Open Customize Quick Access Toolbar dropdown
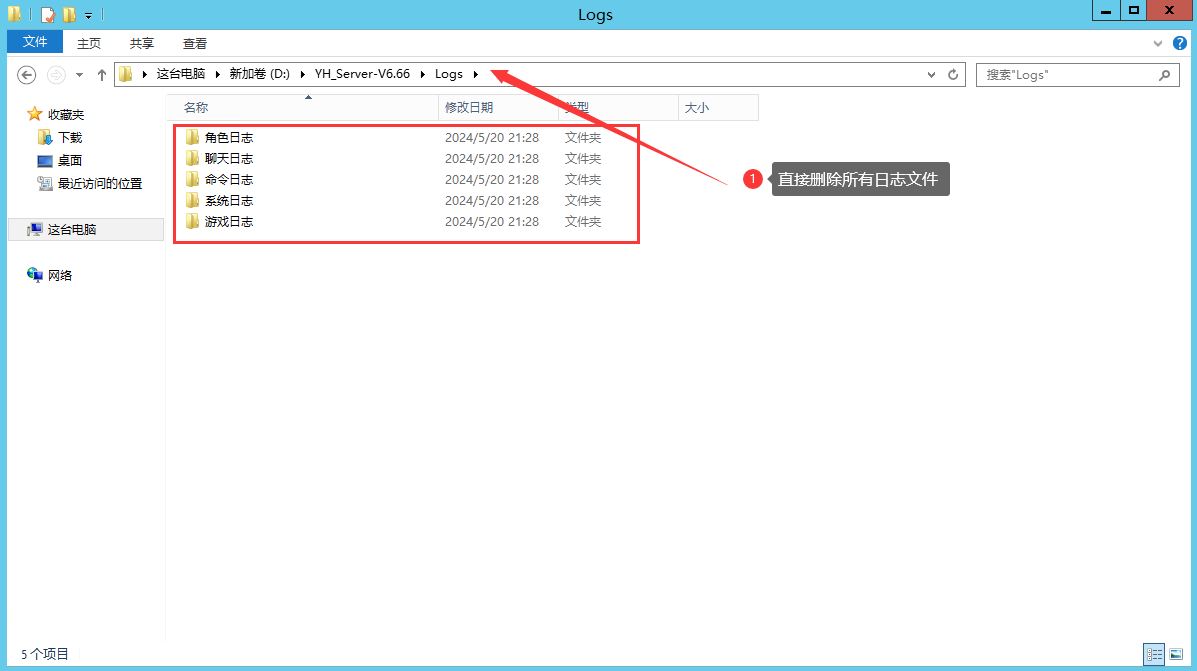 (88, 15)
